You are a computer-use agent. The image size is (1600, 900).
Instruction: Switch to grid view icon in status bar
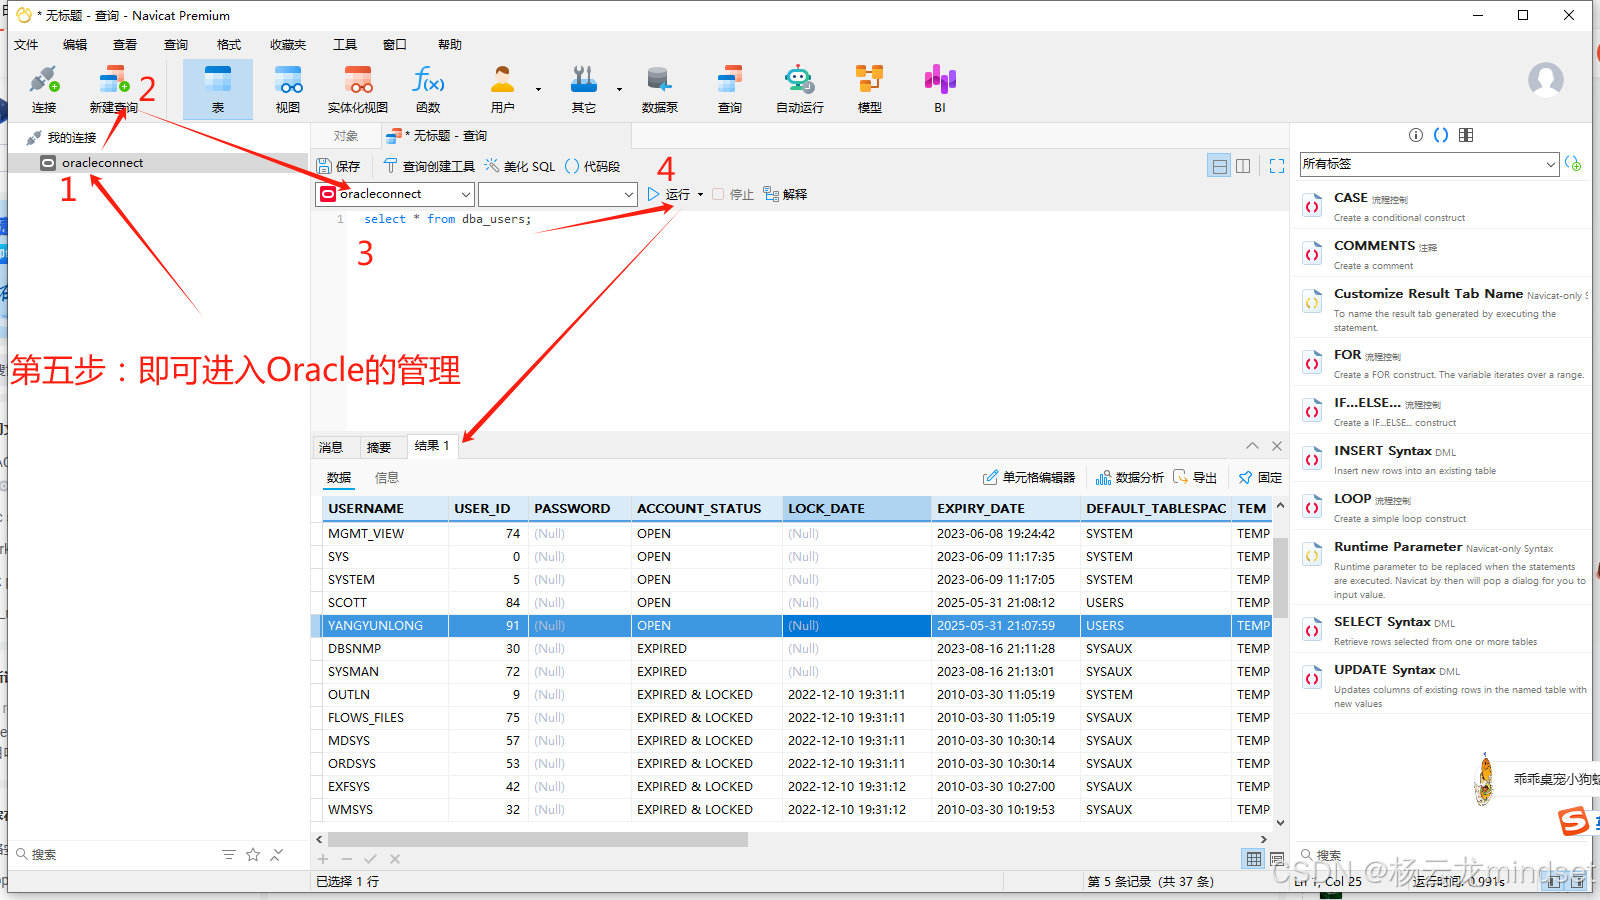(x=1253, y=859)
